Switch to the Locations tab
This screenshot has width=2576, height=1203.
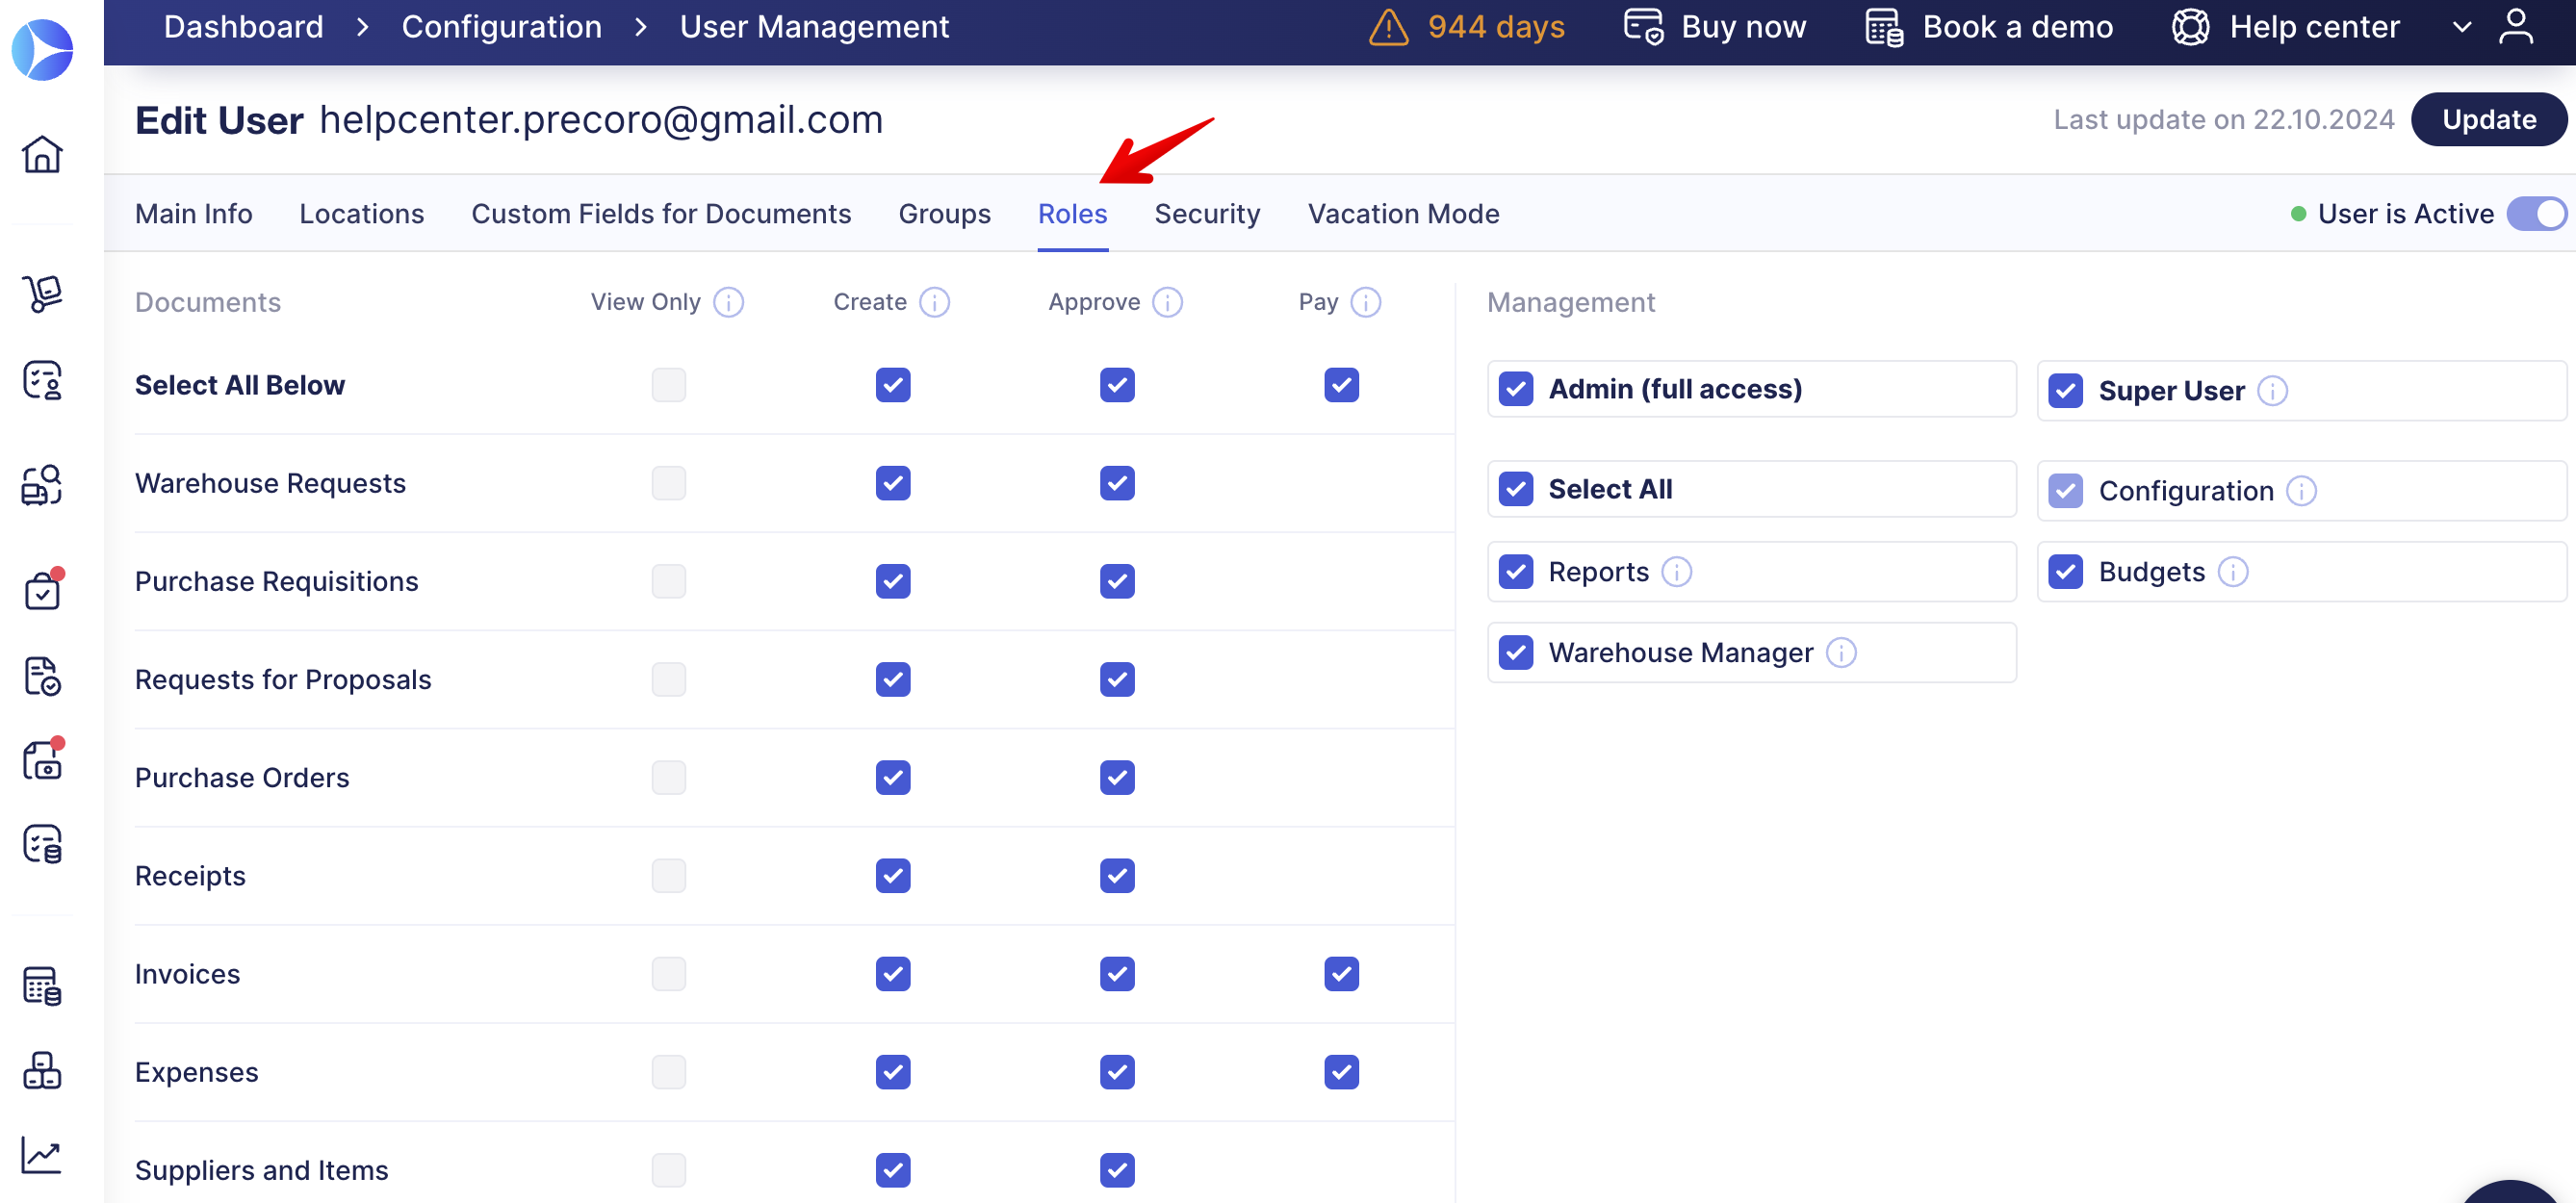(x=361, y=214)
